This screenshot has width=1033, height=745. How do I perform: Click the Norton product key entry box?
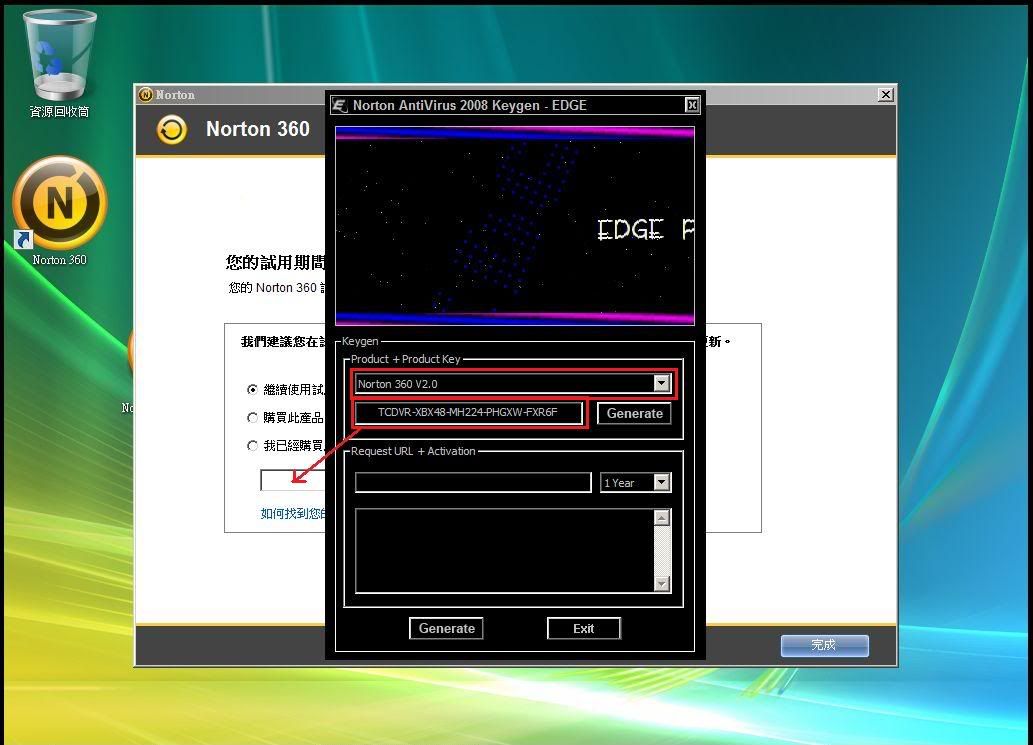coord(293,480)
